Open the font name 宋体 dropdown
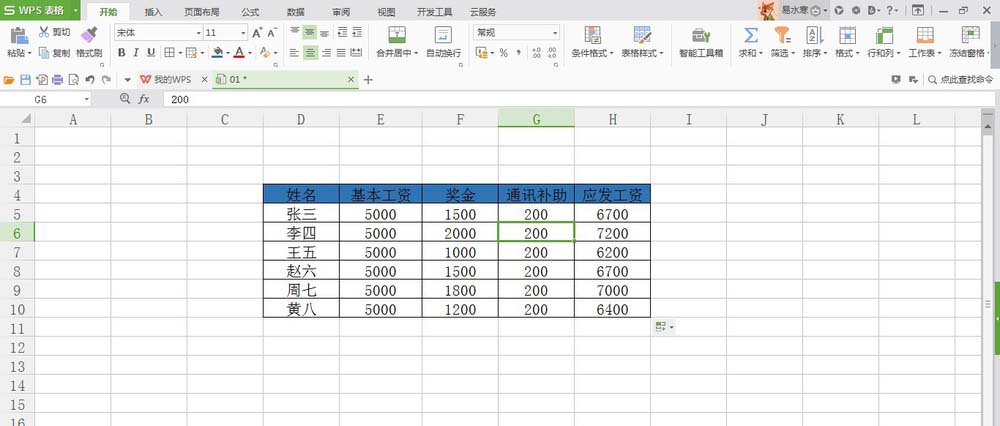 pyautogui.click(x=198, y=33)
